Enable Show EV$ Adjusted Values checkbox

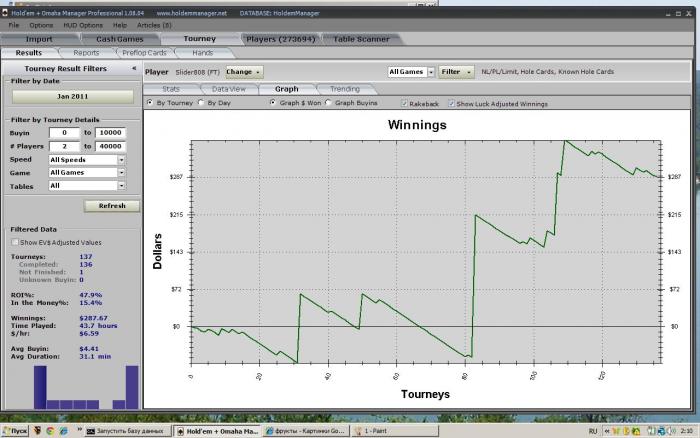pos(15,242)
